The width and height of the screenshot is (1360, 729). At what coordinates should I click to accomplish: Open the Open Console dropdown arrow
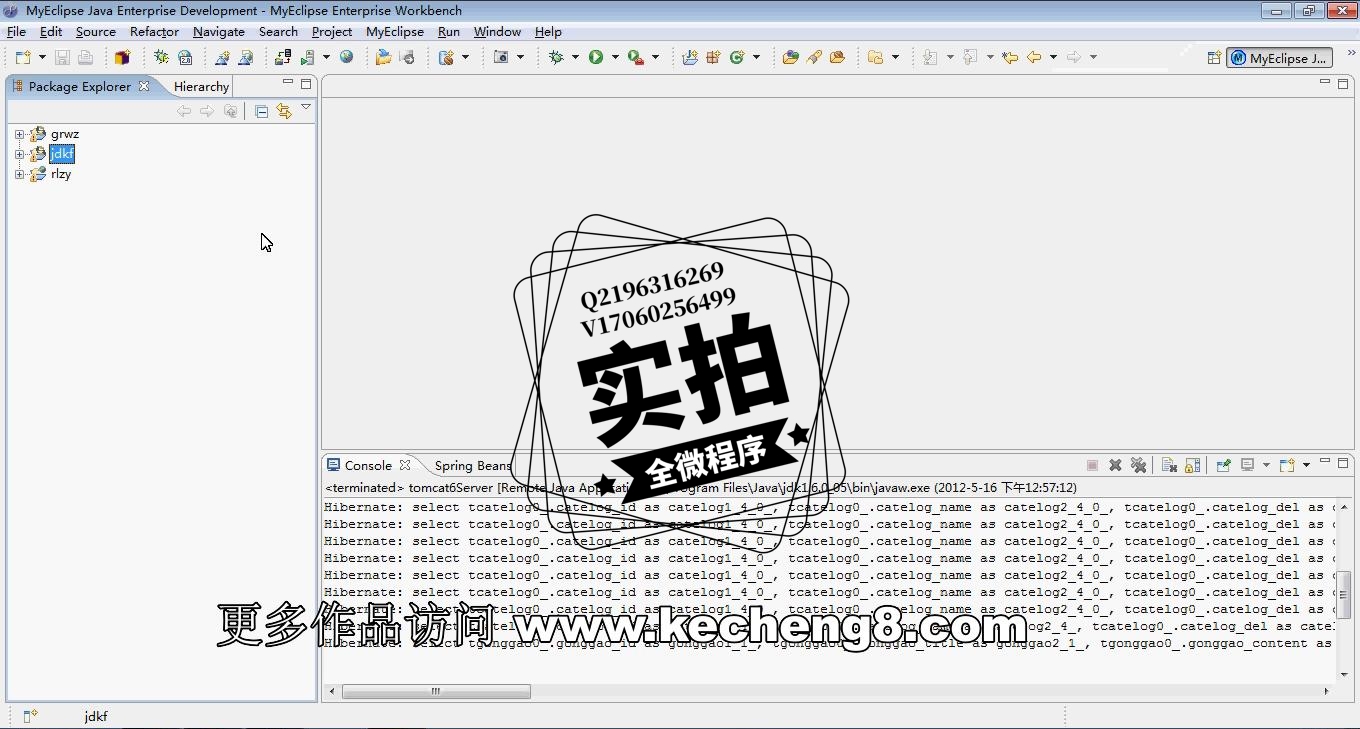tap(1306, 465)
